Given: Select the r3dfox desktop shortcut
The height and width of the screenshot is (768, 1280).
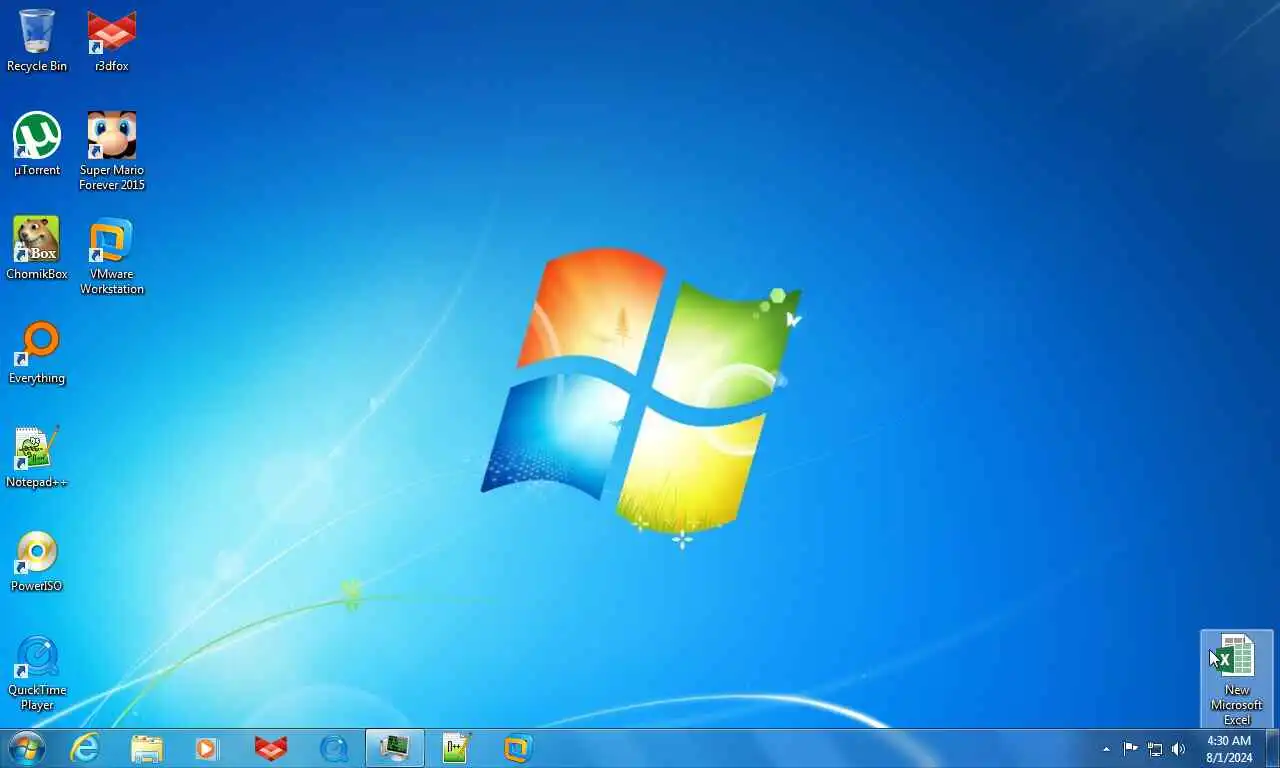Looking at the screenshot, I should pos(112,41).
